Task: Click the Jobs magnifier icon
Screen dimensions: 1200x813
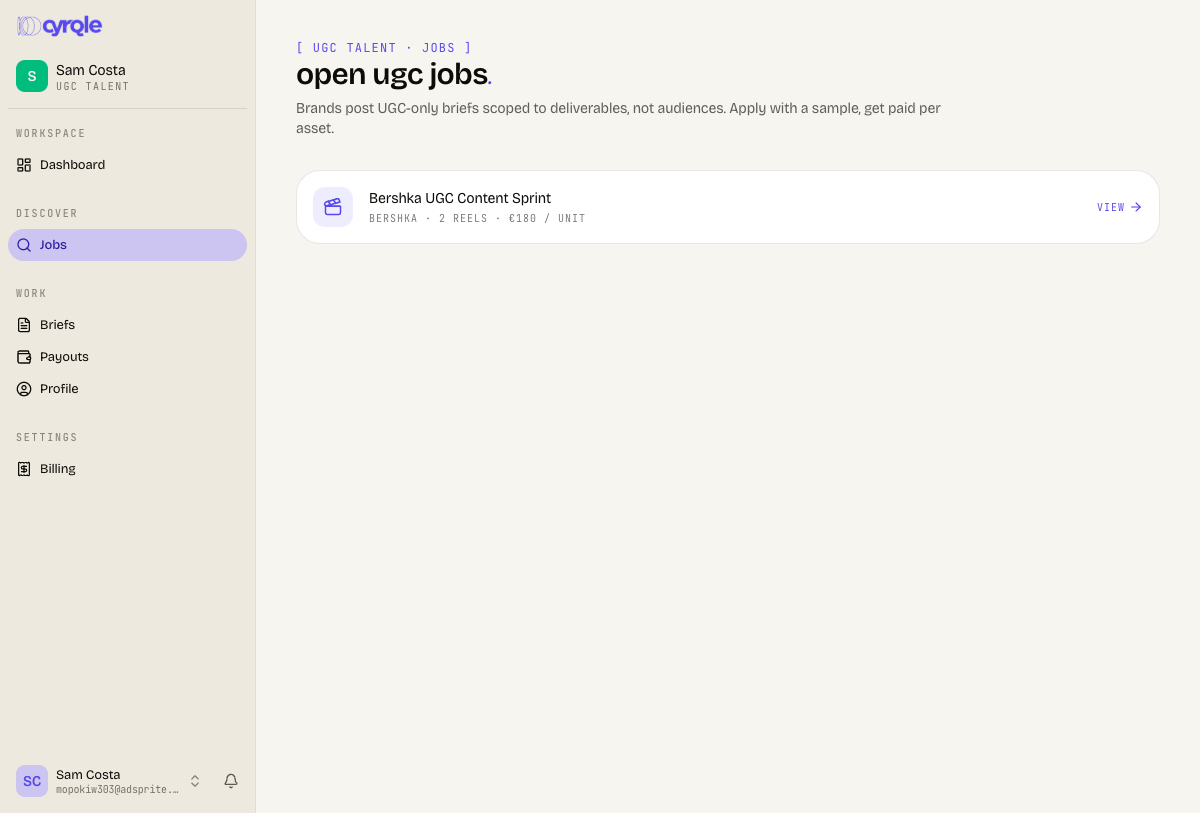Action: point(24,245)
